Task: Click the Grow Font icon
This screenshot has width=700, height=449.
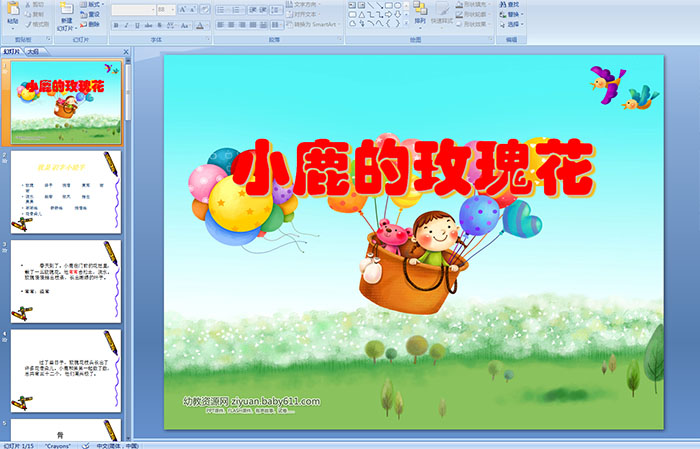Action: [183, 9]
